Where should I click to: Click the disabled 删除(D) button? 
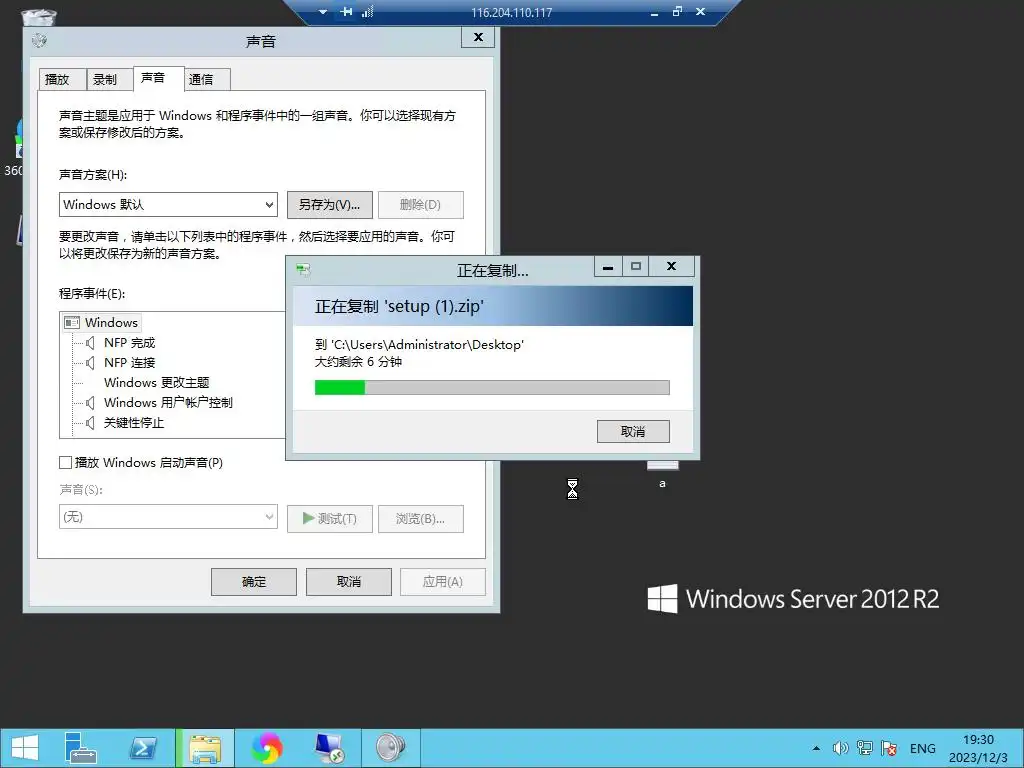point(421,204)
